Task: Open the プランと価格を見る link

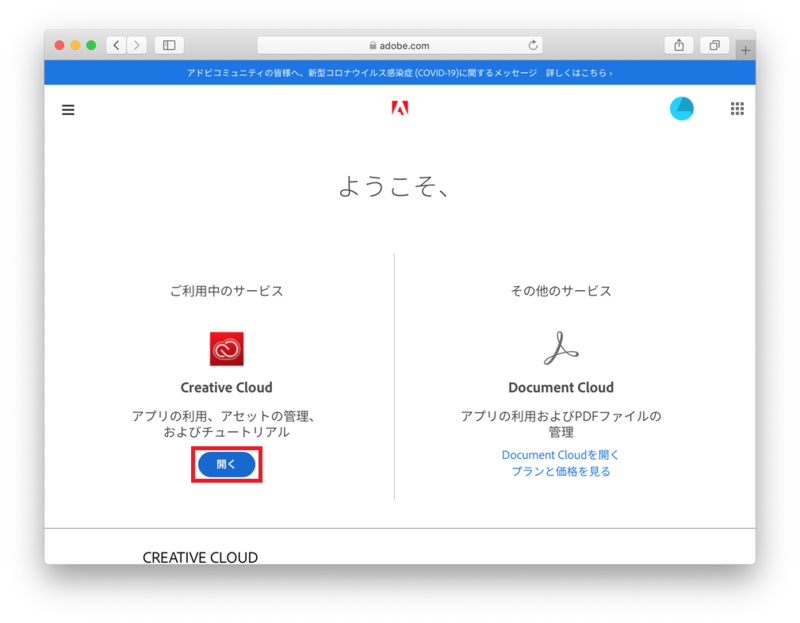Action: pyautogui.click(x=561, y=471)
